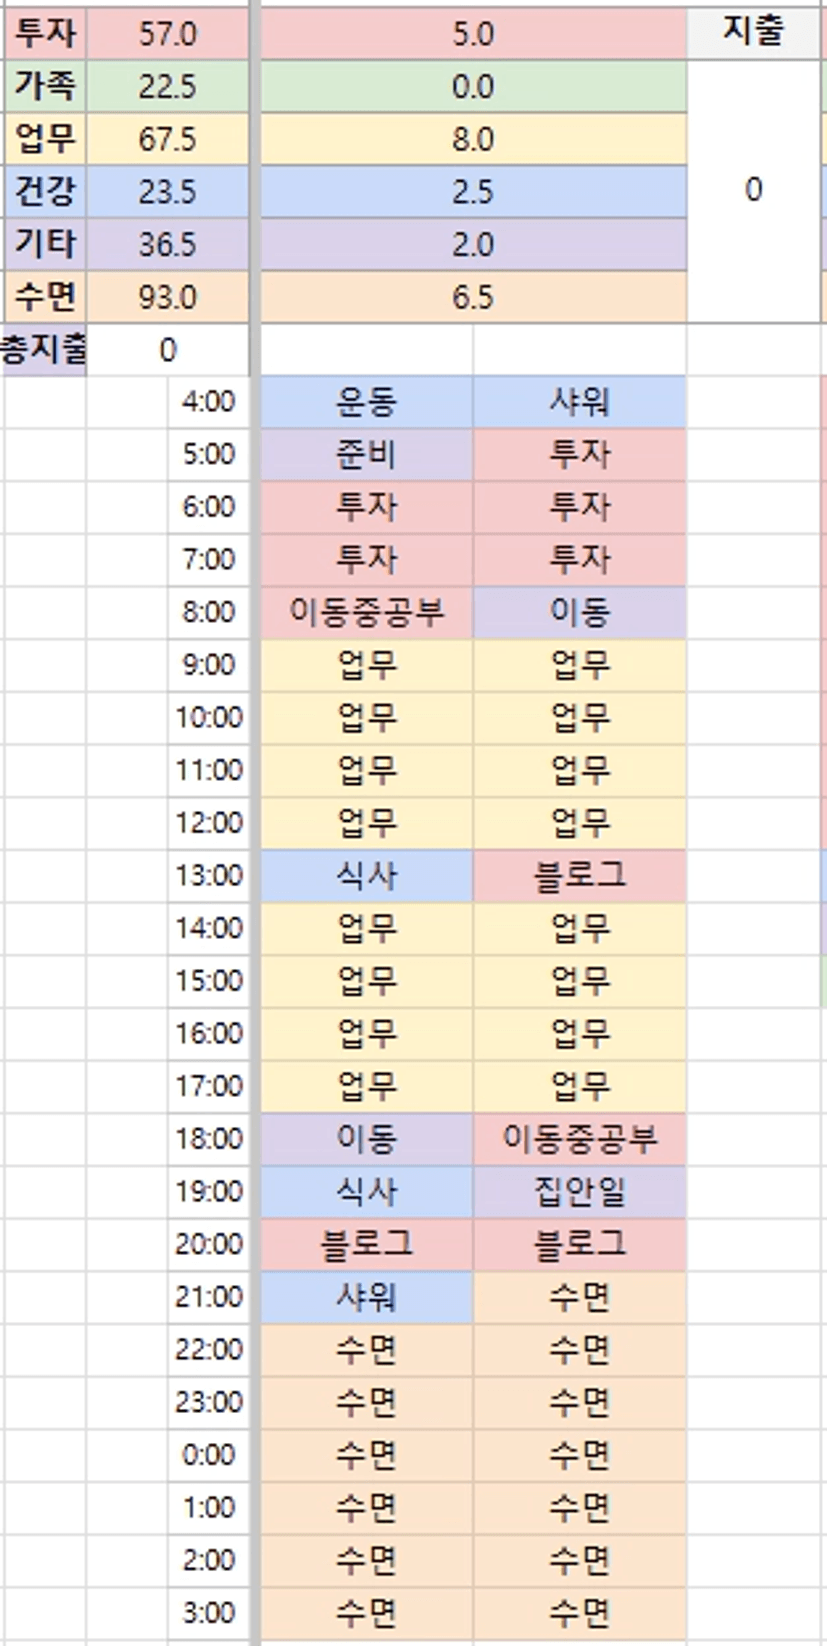Select the 건강 category label
Image resolution: width=827 pixels, height=1646 pixels.
tap(45, 191)
